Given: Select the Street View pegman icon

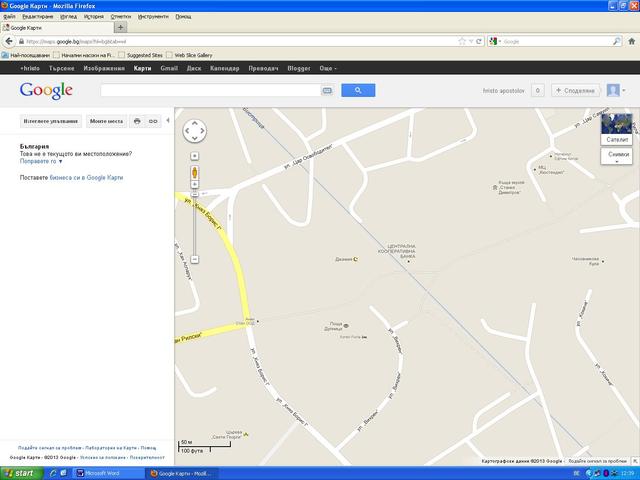Looking at the screenshot, I should (x=194, y=173).
